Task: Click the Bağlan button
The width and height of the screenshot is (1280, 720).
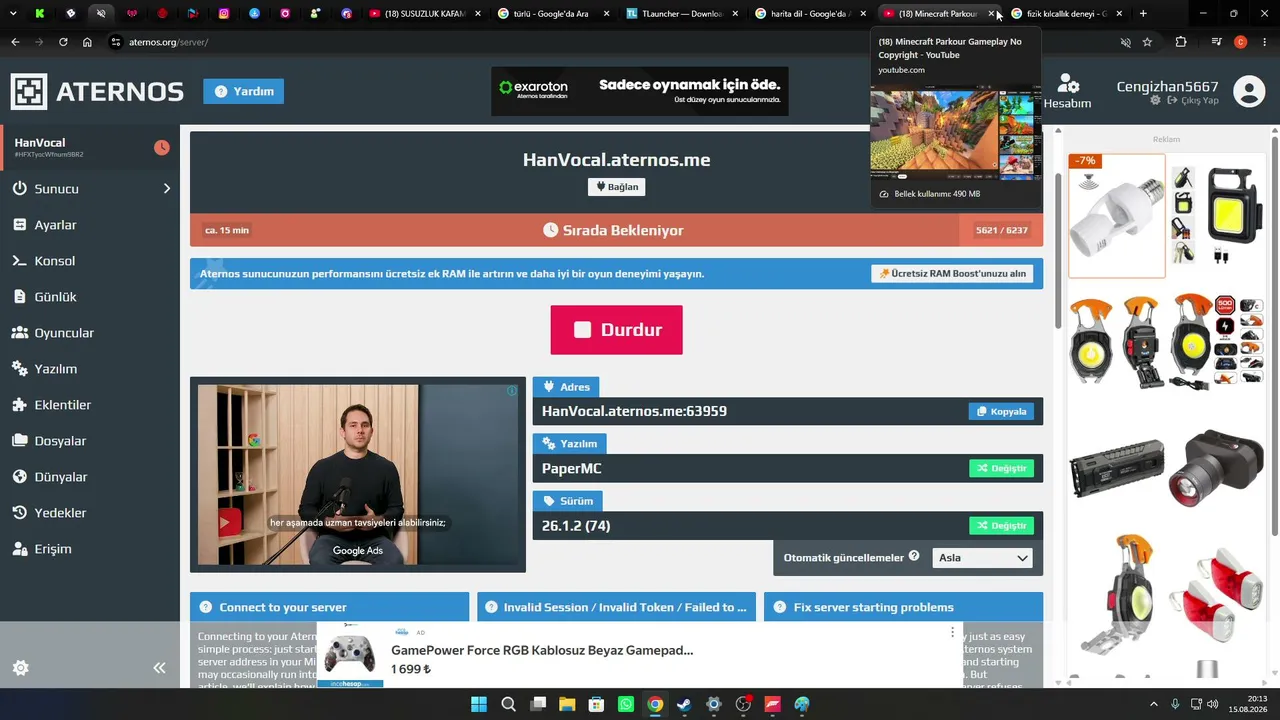Action: coord(616,187)
